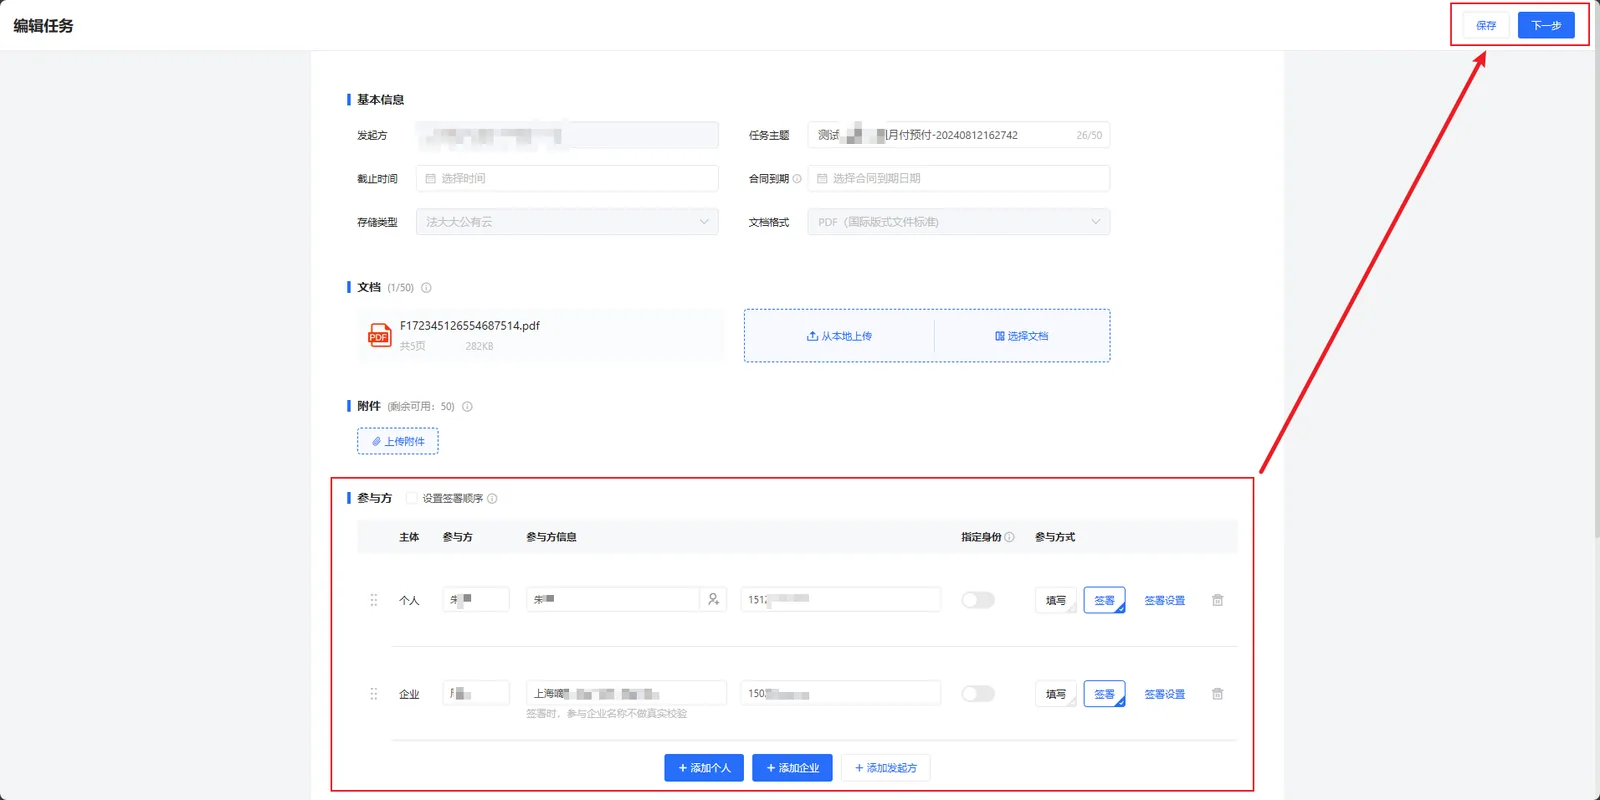Screen dimensions: 1600x800
Task: Select 填写 mode for 个人 row
Action: [1056, 600]
